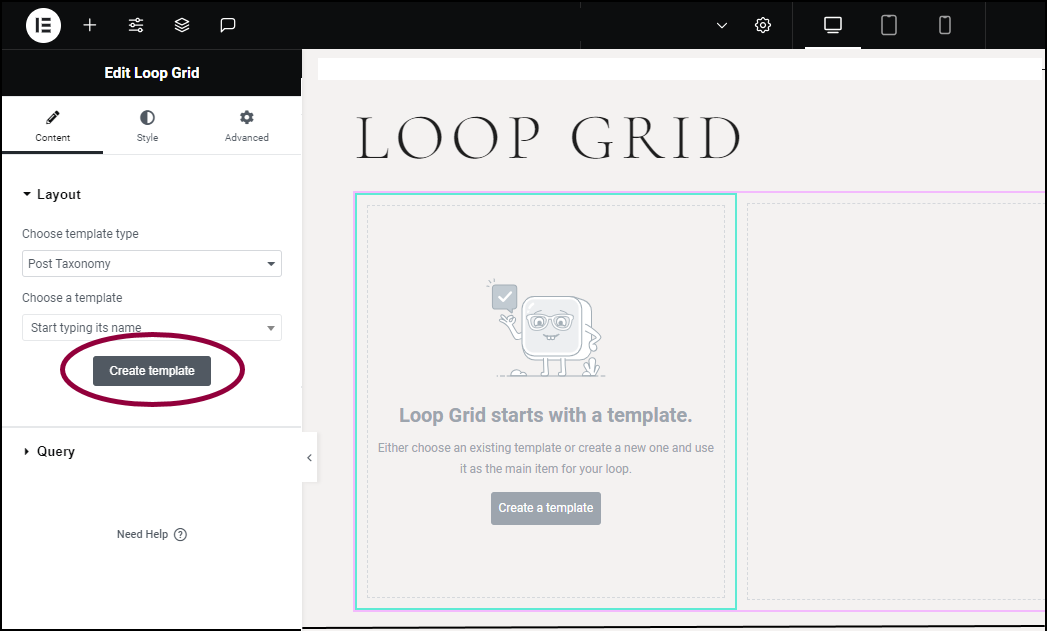Open the Post Taxonomy template type dropdown
The image size is (1047, 631).
point(152,264)
